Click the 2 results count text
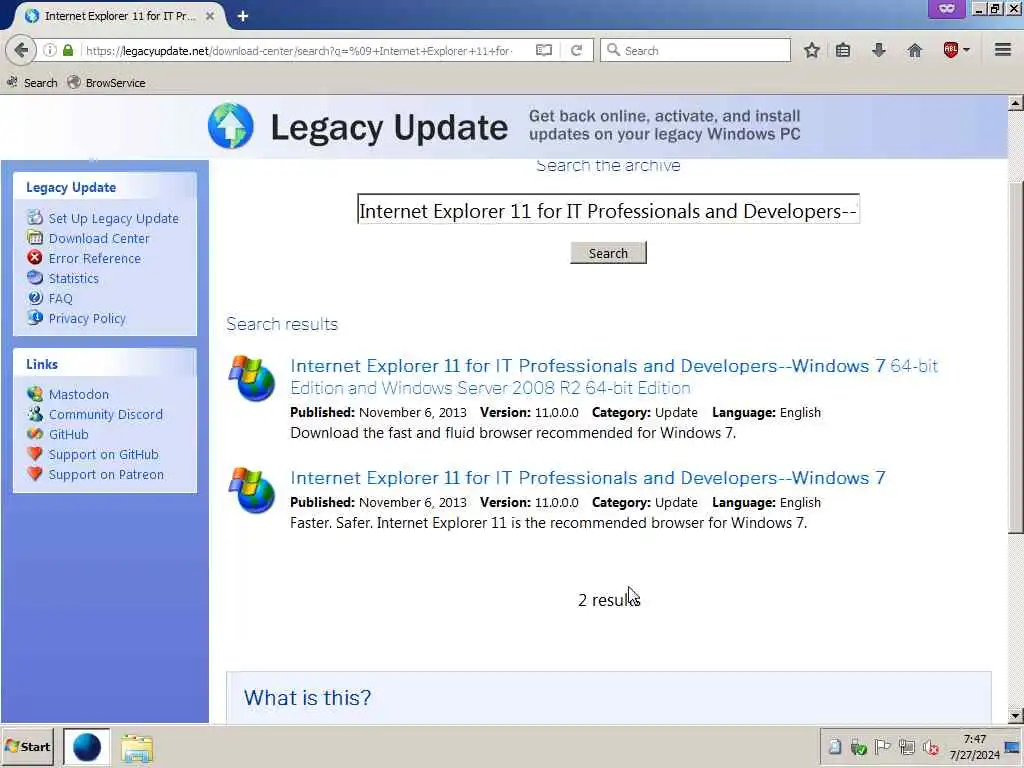The width and height of the screenshot is (1024, 768). click(609, 600)
